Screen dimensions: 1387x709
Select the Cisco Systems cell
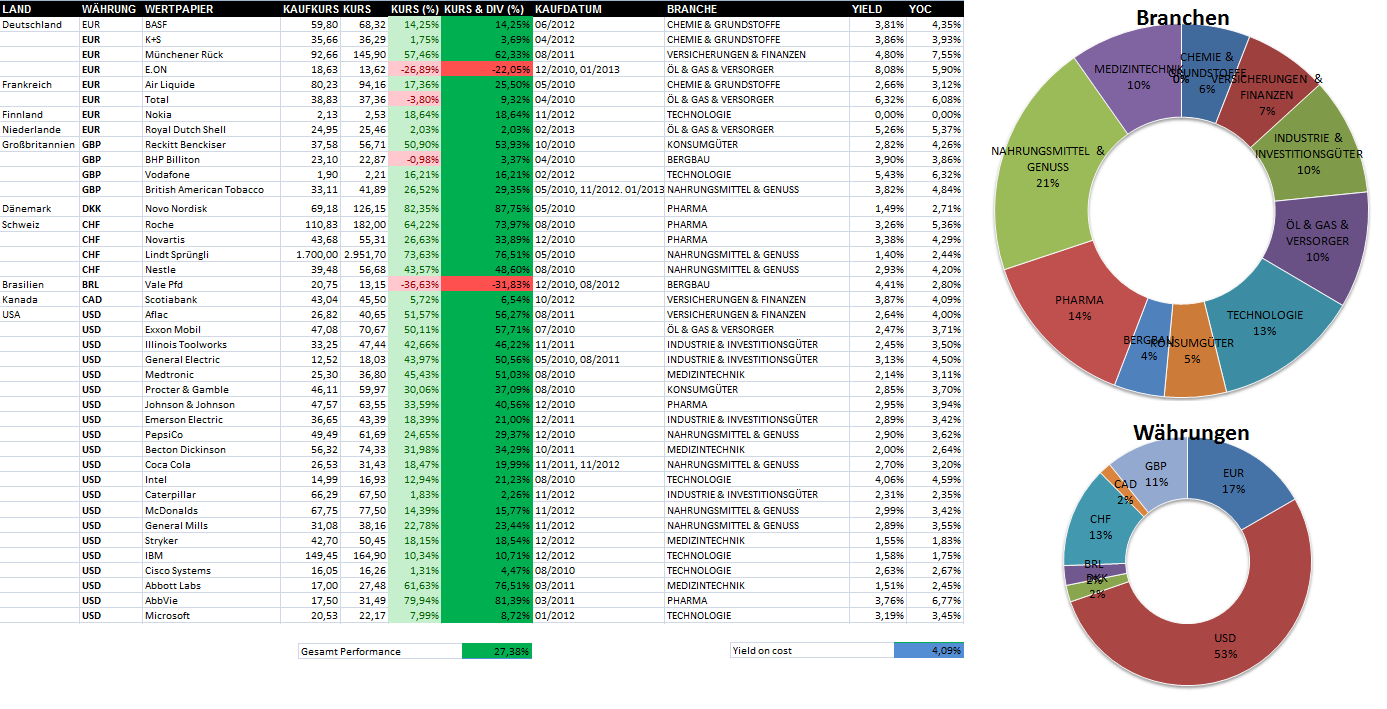210,570
